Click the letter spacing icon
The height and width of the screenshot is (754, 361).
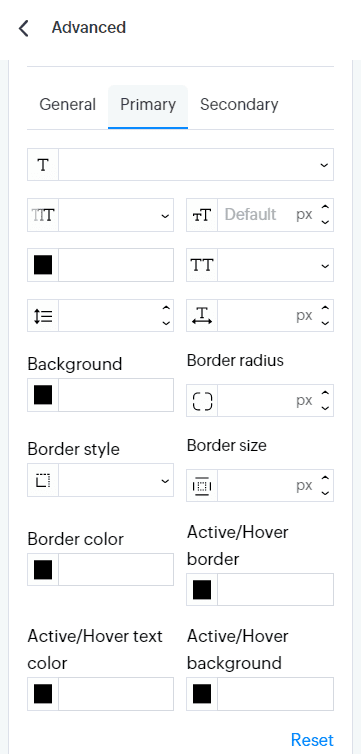point(202,315)
